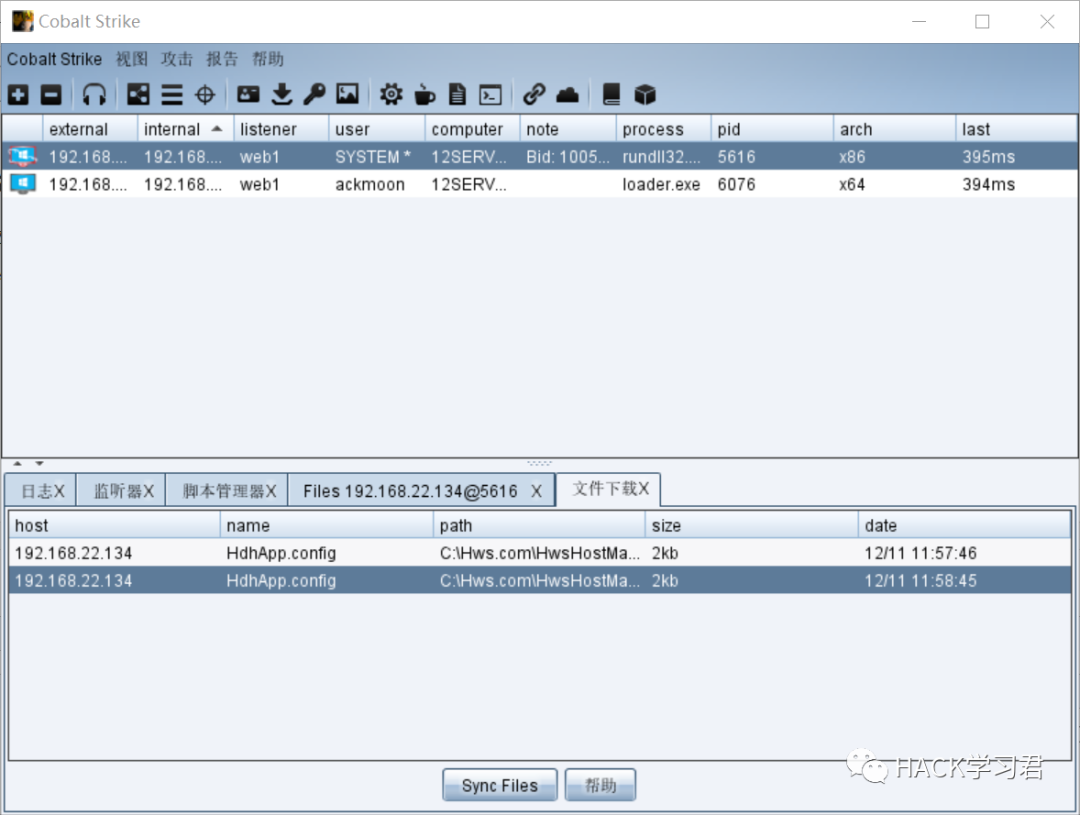Switch to pivot graph view icon
Viewport: 1080px width, 815px height.
click(x=138, y=94)
